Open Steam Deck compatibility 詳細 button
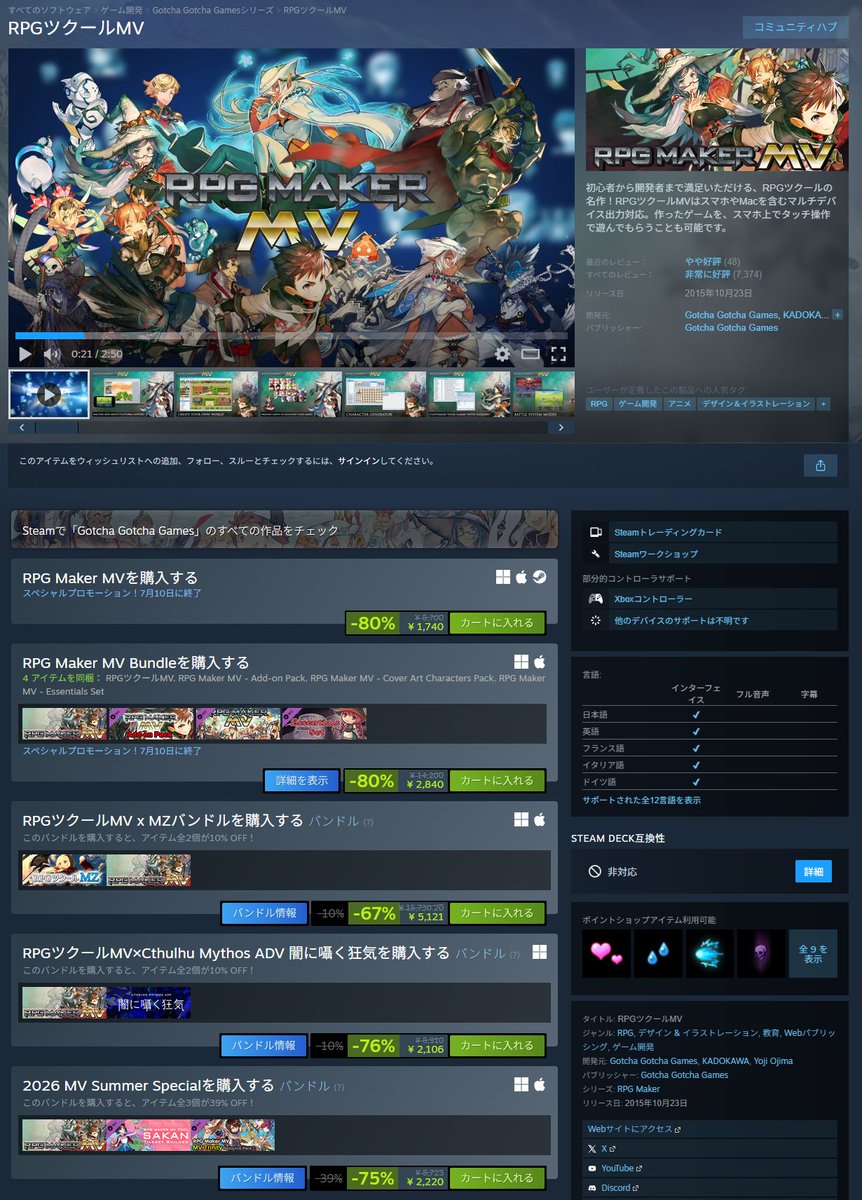Screen dimensions: 862x1200 pos(813,872)
